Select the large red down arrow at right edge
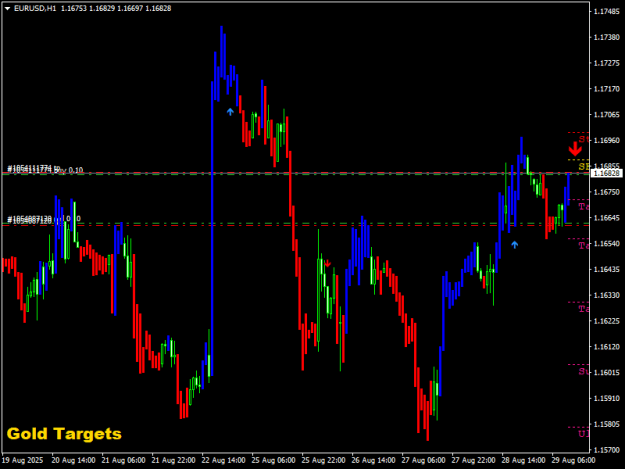 [x=575, y=149]
